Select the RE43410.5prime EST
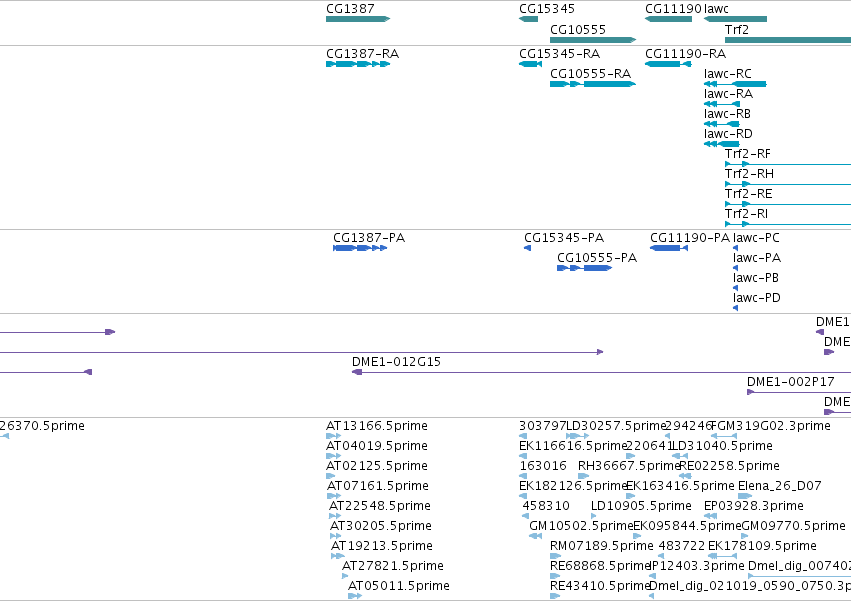This screenshot has width=851, height=601. click(x=555, y=596)
